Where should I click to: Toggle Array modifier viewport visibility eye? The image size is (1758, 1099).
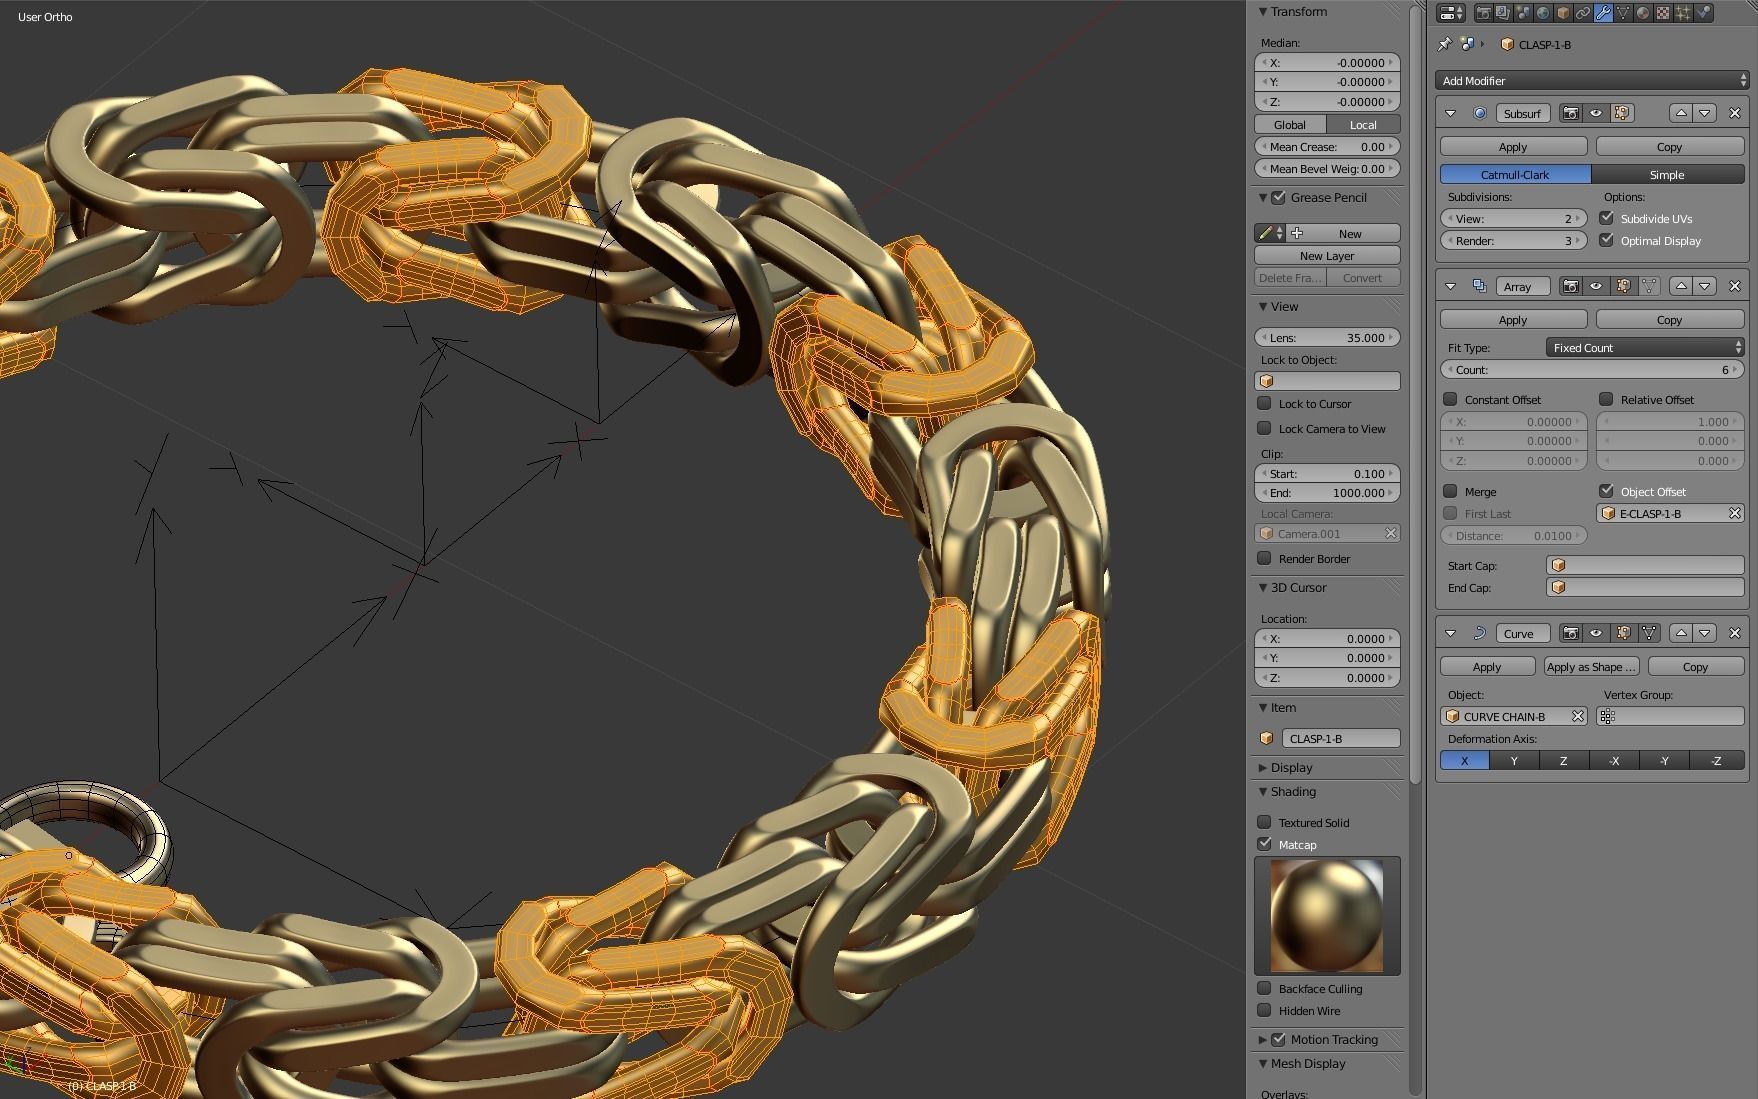click(x=1596, y=286)
